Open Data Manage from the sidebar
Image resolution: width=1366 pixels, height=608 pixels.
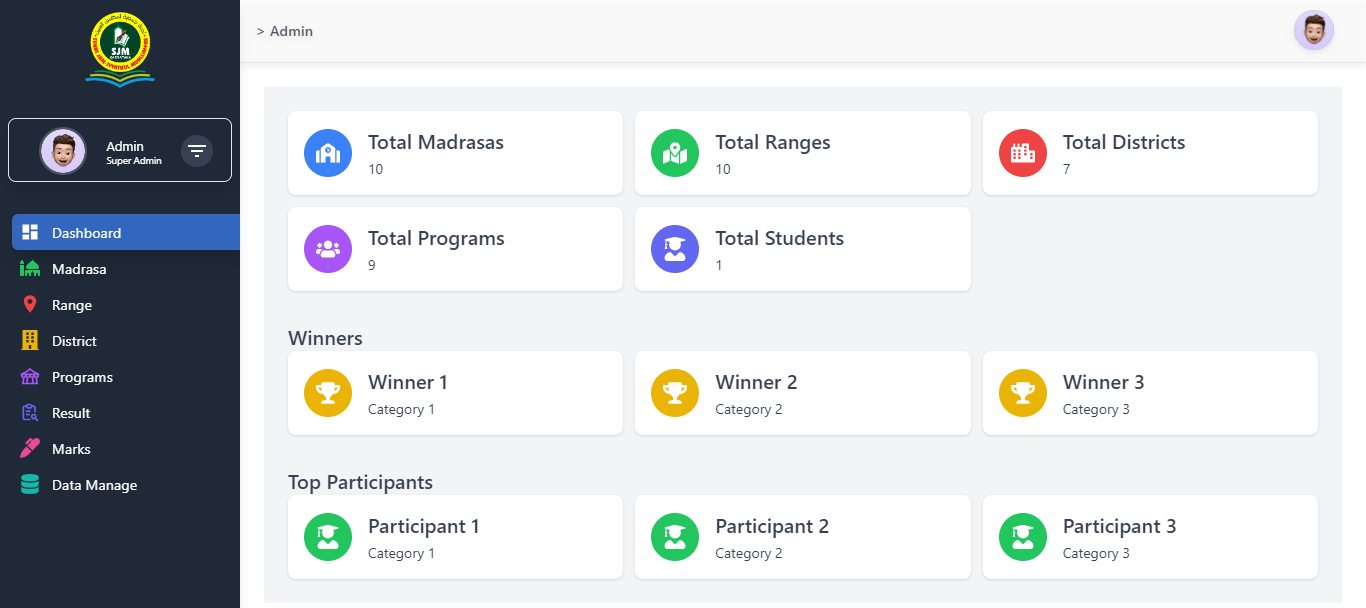tap(94, 485)
